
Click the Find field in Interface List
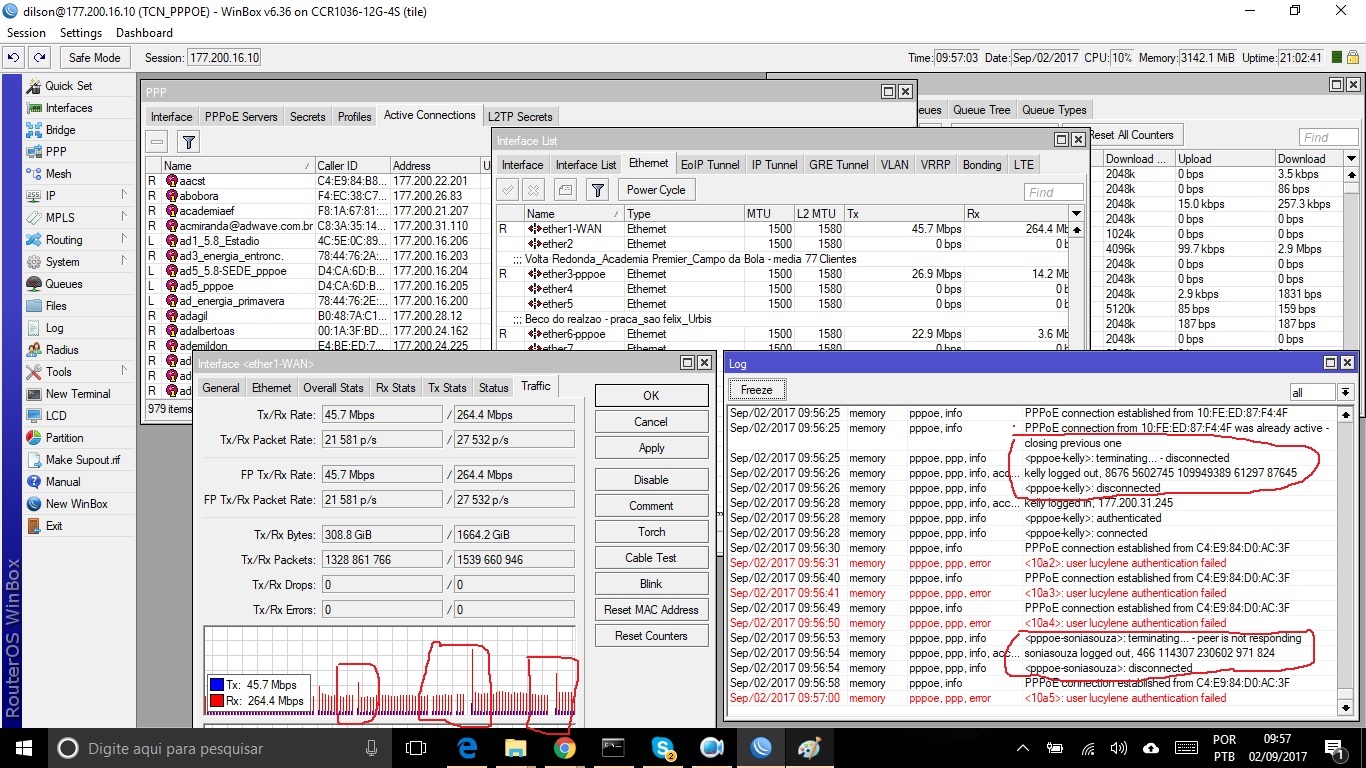1053,192
